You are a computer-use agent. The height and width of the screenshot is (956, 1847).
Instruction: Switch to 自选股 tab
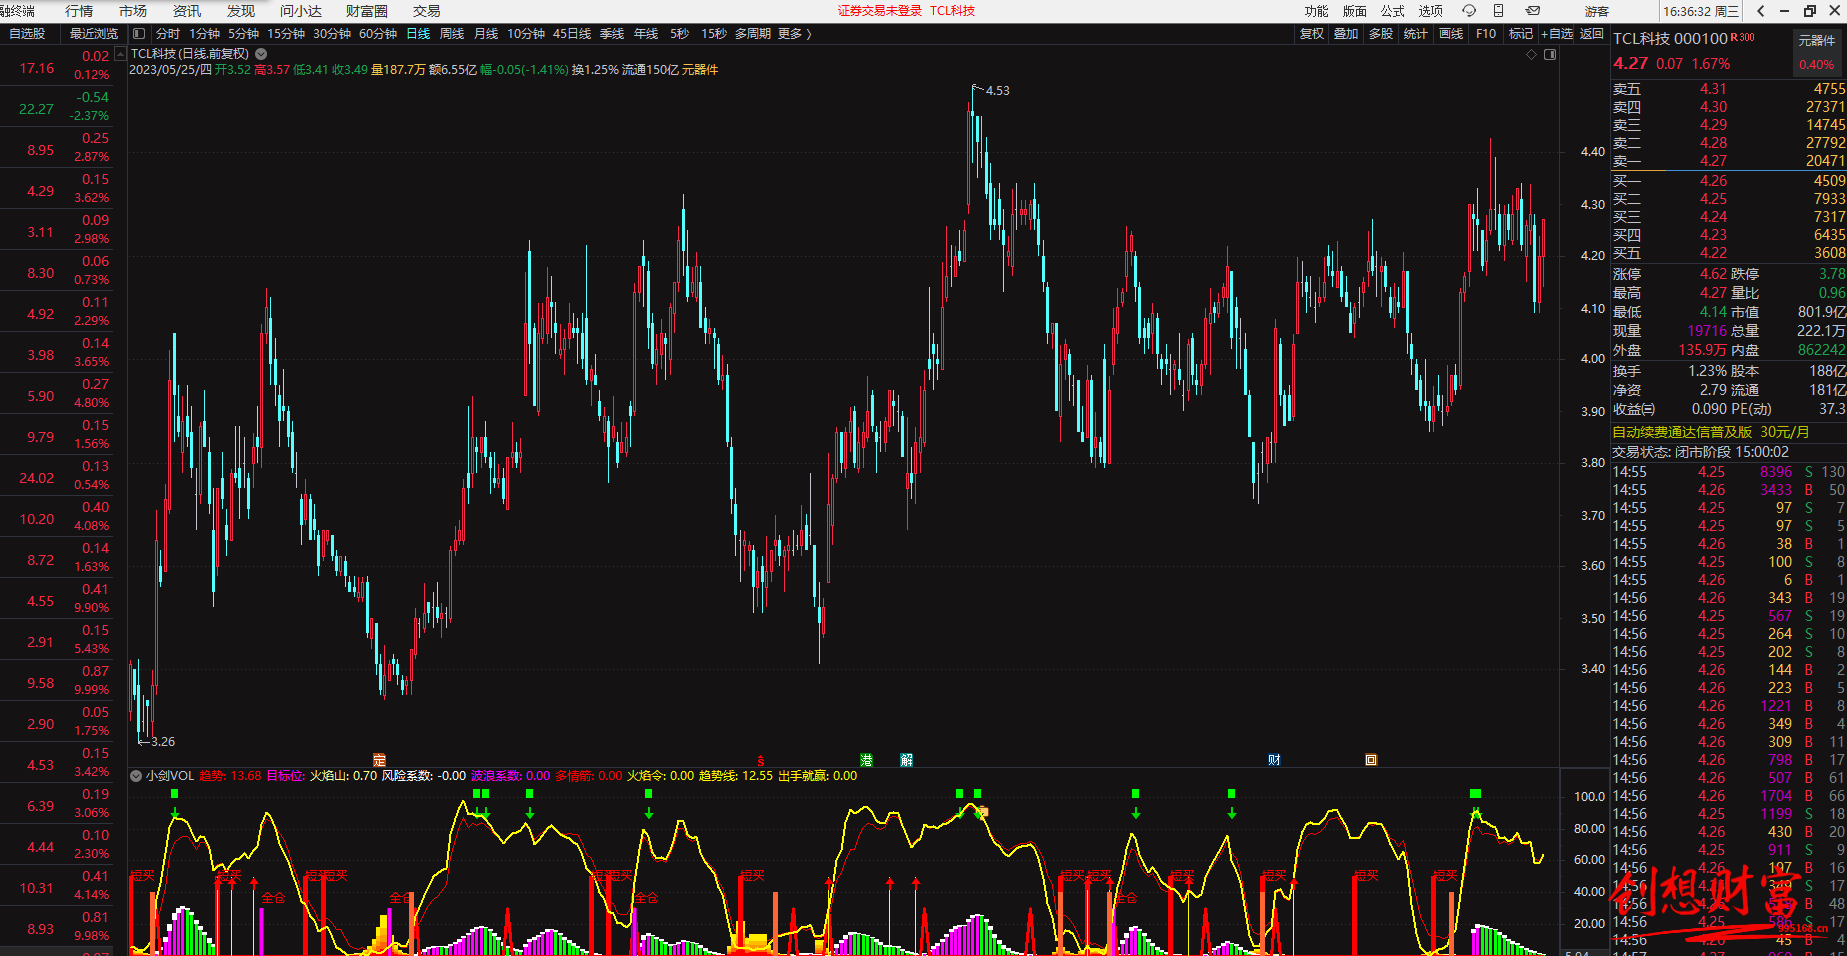[27, 34]
